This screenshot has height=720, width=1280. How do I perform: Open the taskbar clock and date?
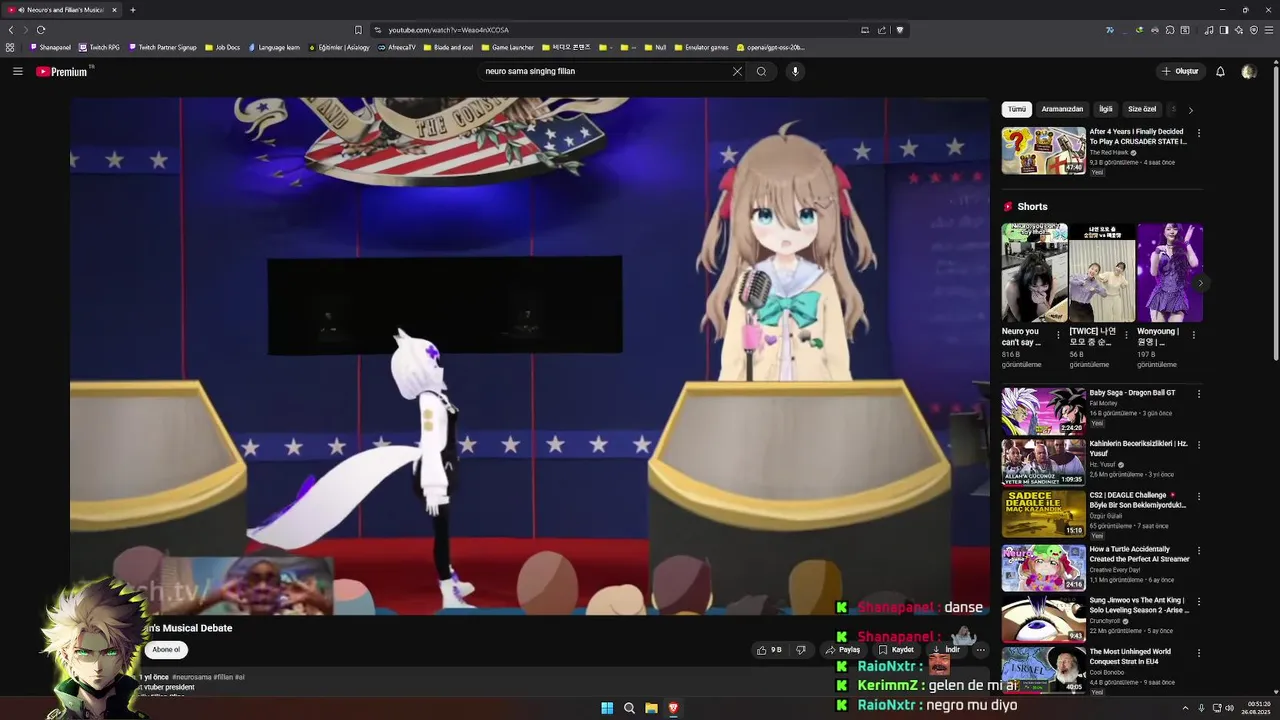[x=1258, y=708]
